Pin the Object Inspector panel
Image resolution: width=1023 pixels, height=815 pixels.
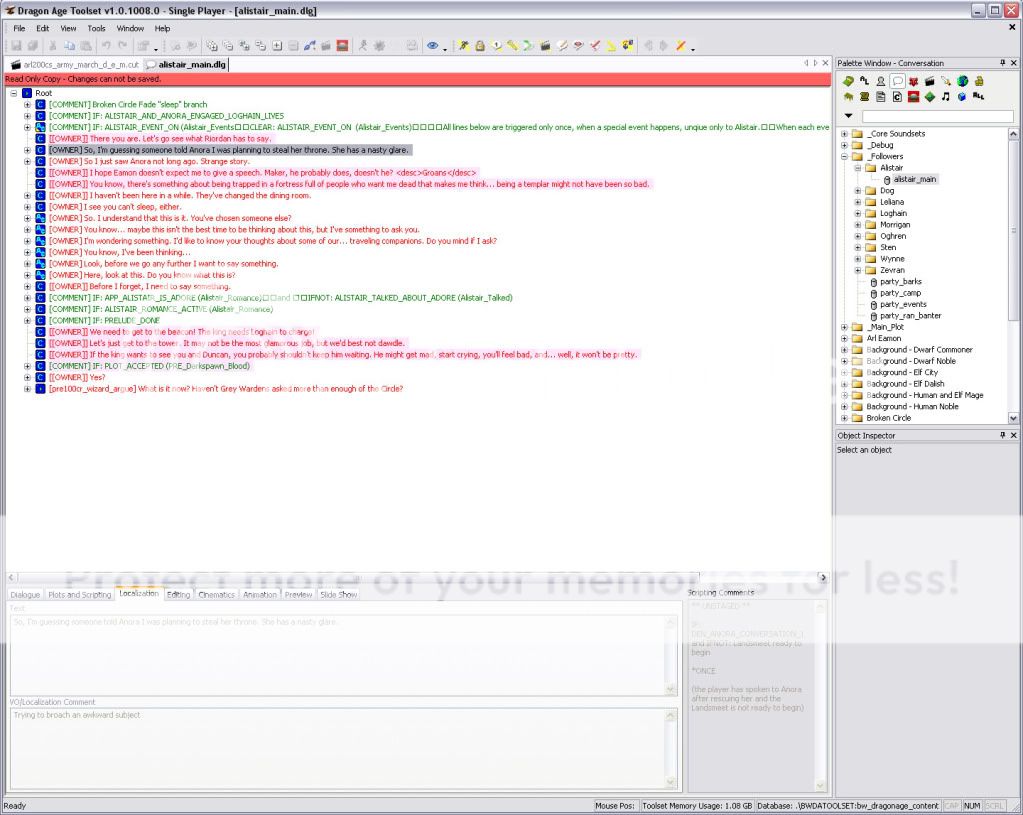click(x=1001, y=436)
